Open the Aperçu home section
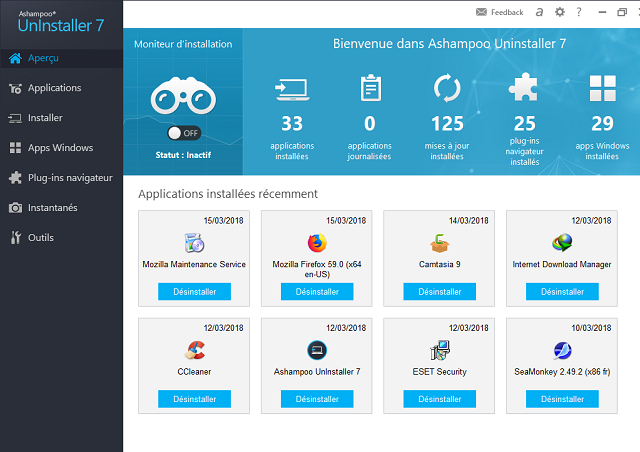The height and width of the screenshot is (452, 640). pyautogui.click(x=61, y=58)
